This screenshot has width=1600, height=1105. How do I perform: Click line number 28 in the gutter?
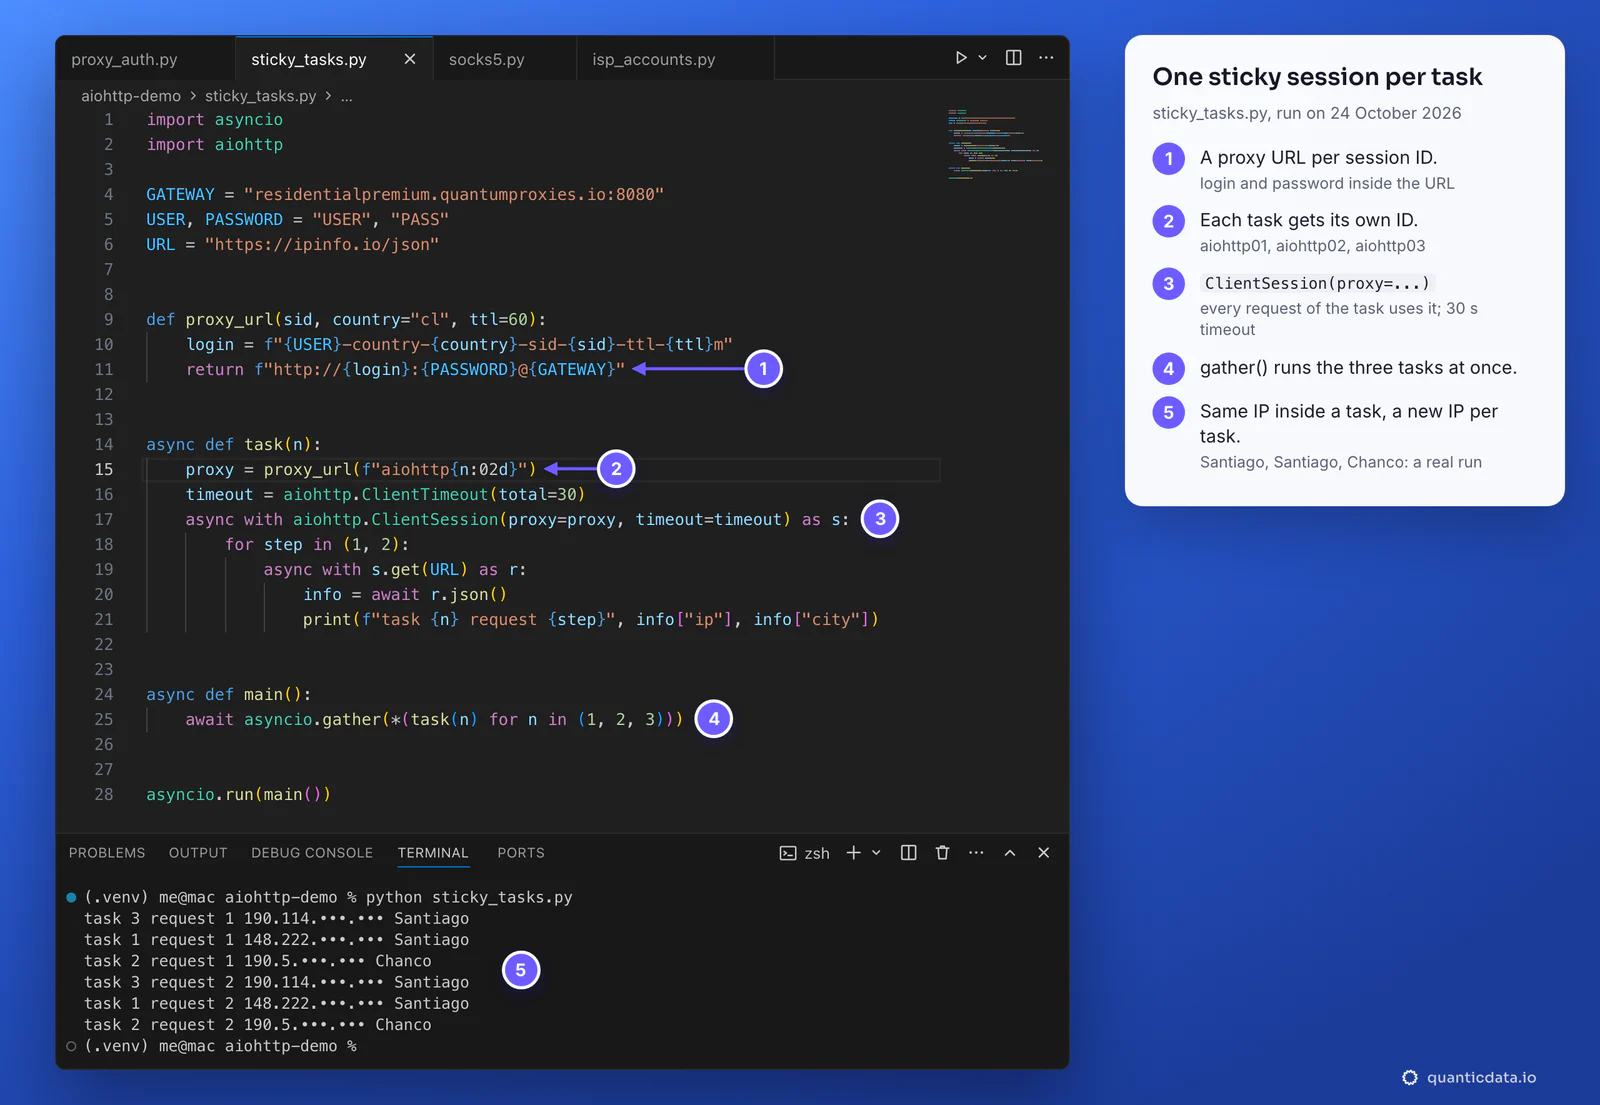coord(104,794)
